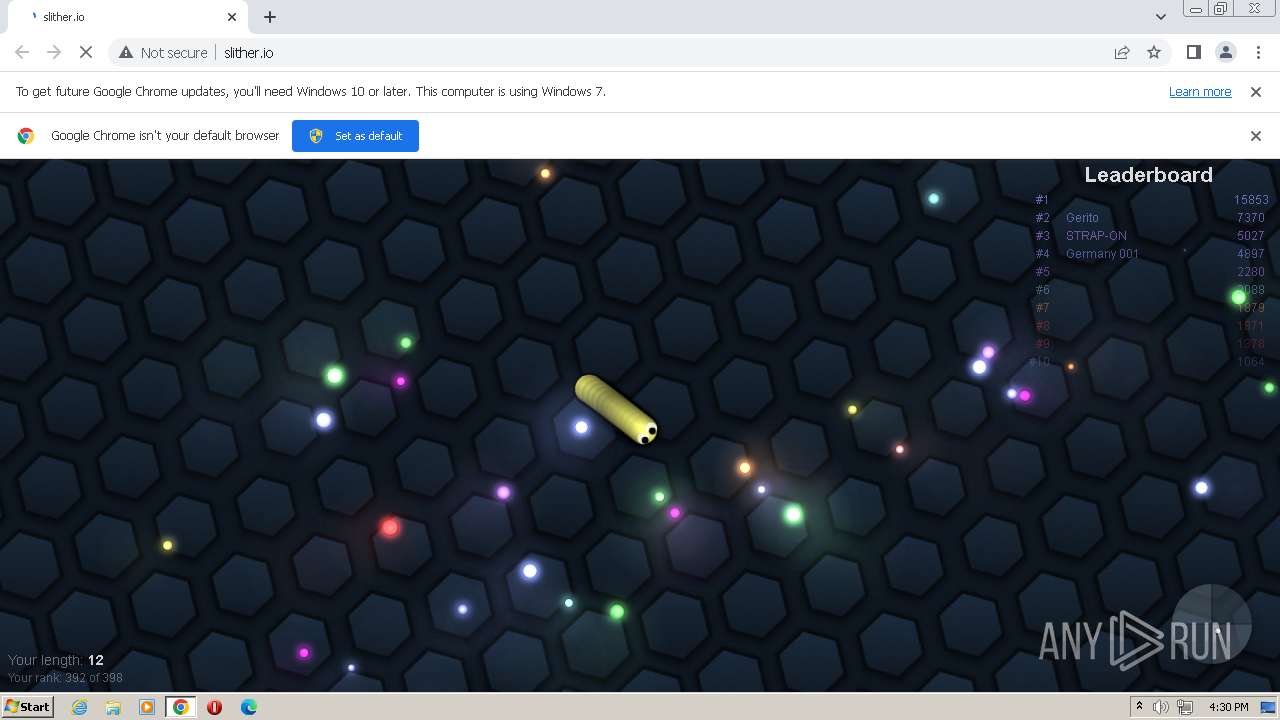Viewport: 1280px width, 720px height.
Task: Open Chrome side panel
Action: coord(1193,52)
